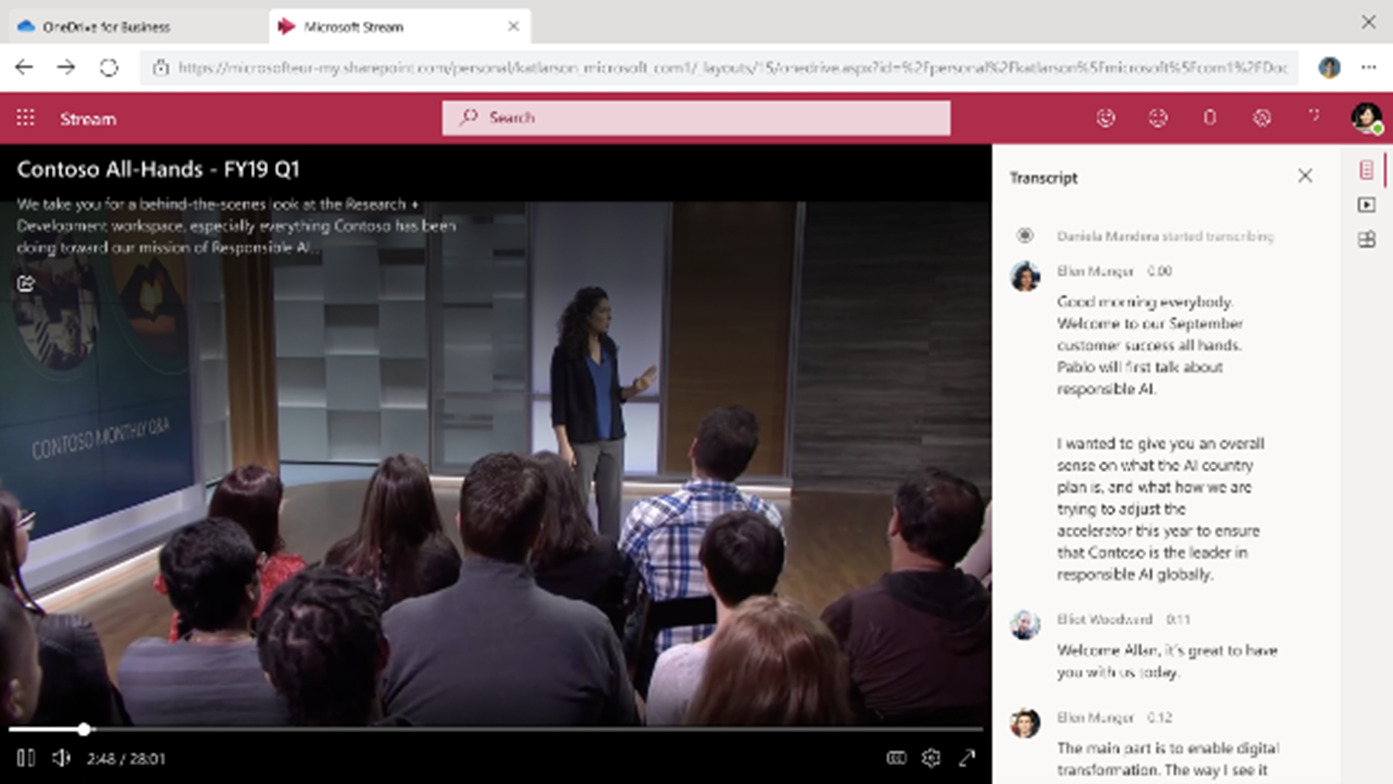Click the happy smiley feedback icon

pyautogui.click(x=1105, y=118)
